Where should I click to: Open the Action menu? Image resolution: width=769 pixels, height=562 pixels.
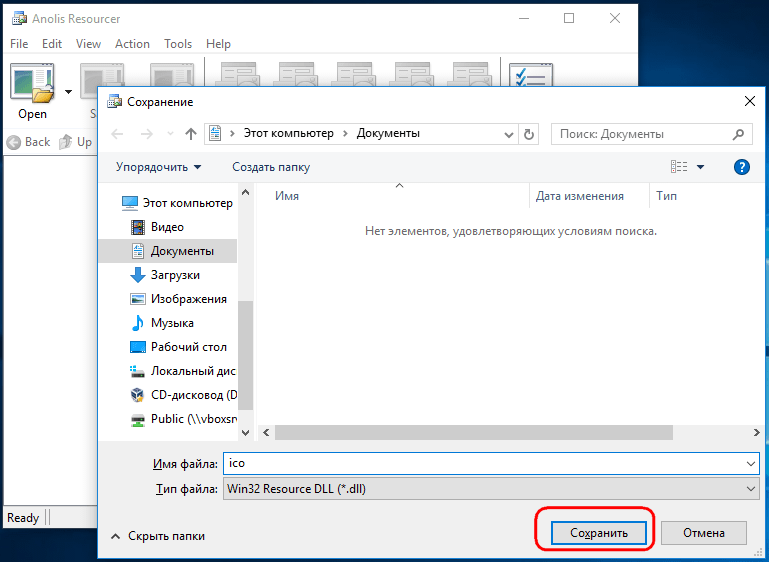coord(132,44)
